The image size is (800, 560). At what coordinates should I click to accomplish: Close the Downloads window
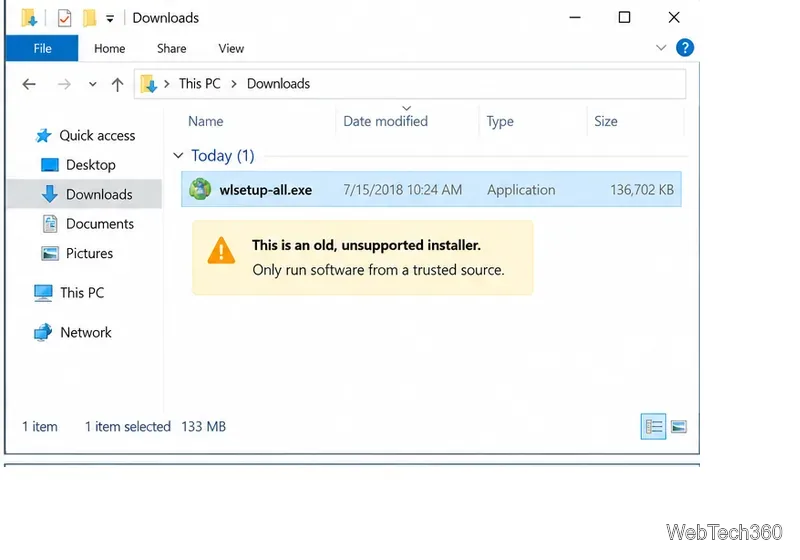(673, 17)
